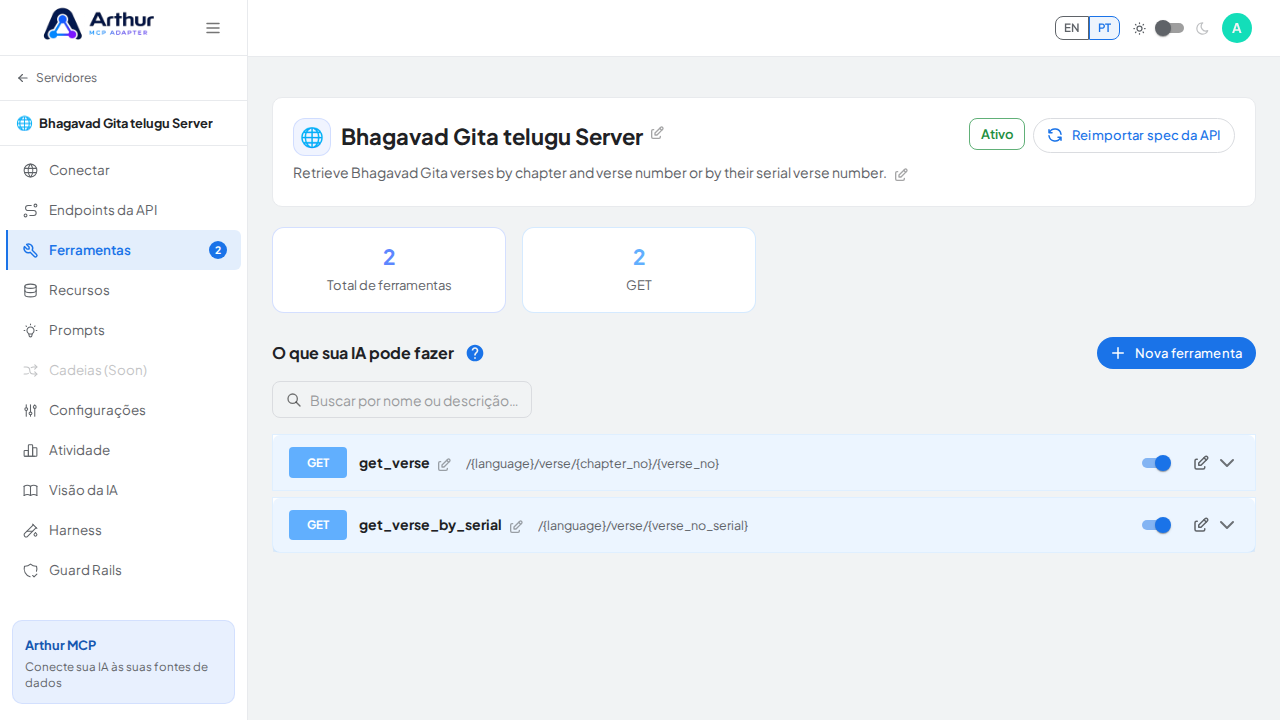
Task: Open the Conectar section
Action: (x=123, y=170)
